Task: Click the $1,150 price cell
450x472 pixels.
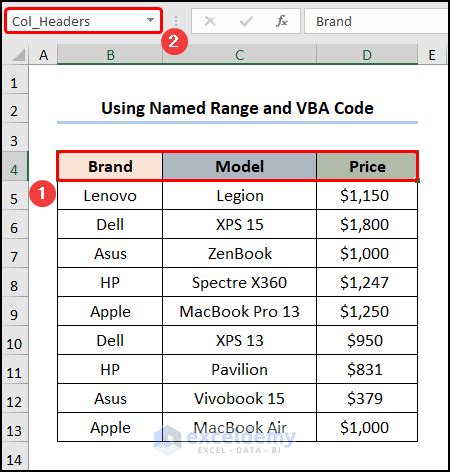Action: tap(367, 195)
